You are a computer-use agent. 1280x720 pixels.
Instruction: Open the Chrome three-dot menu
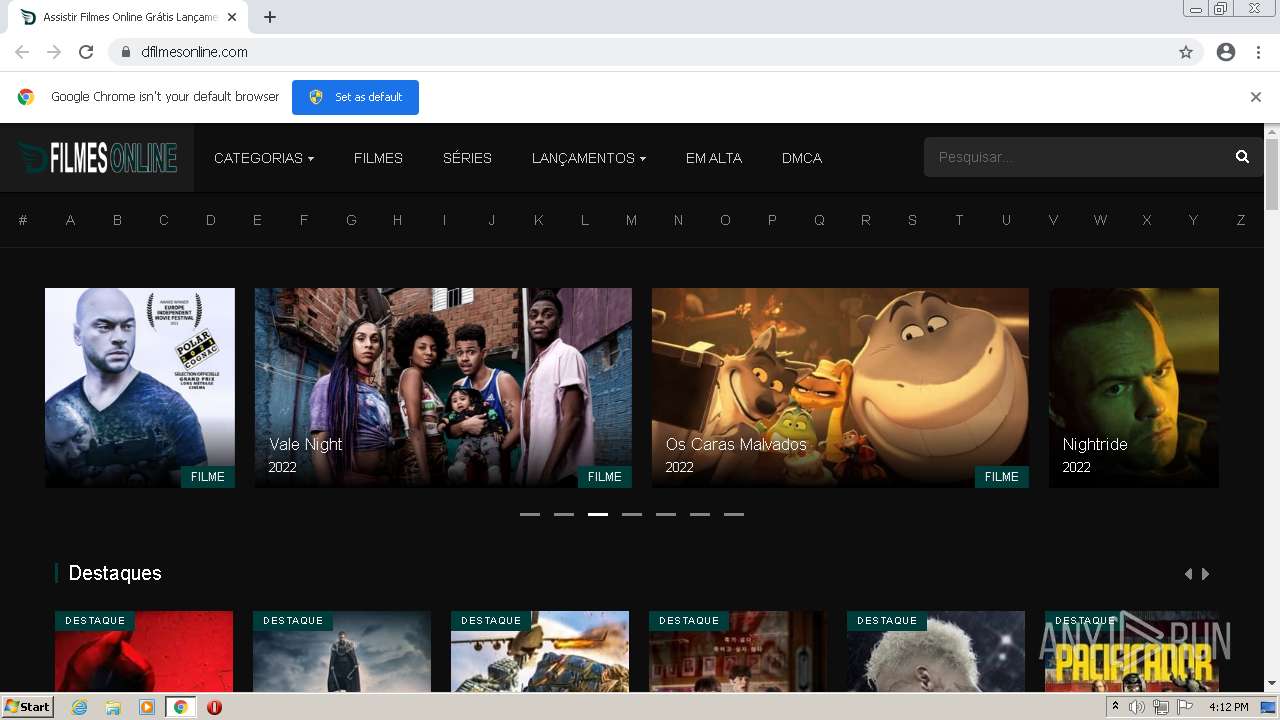[1258, 52]
